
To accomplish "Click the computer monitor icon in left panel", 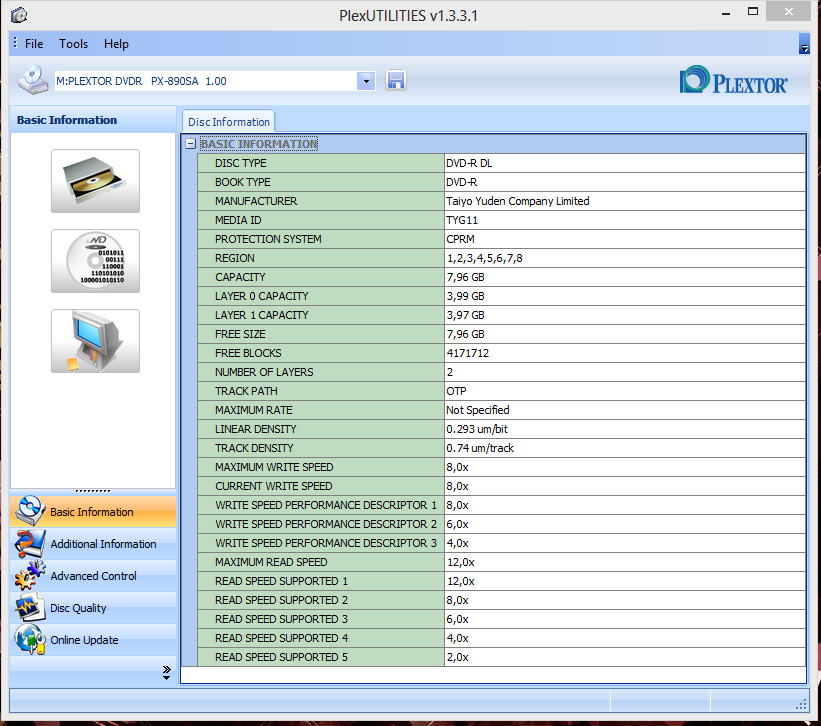I will [x=95, y=341].
